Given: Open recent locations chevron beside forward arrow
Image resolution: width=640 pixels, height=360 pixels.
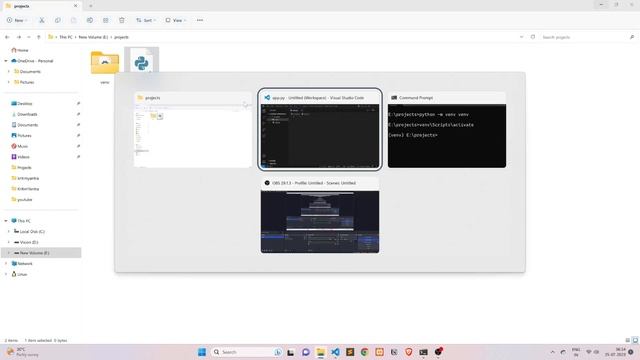Looking at the screenshot, I should 29,37.
